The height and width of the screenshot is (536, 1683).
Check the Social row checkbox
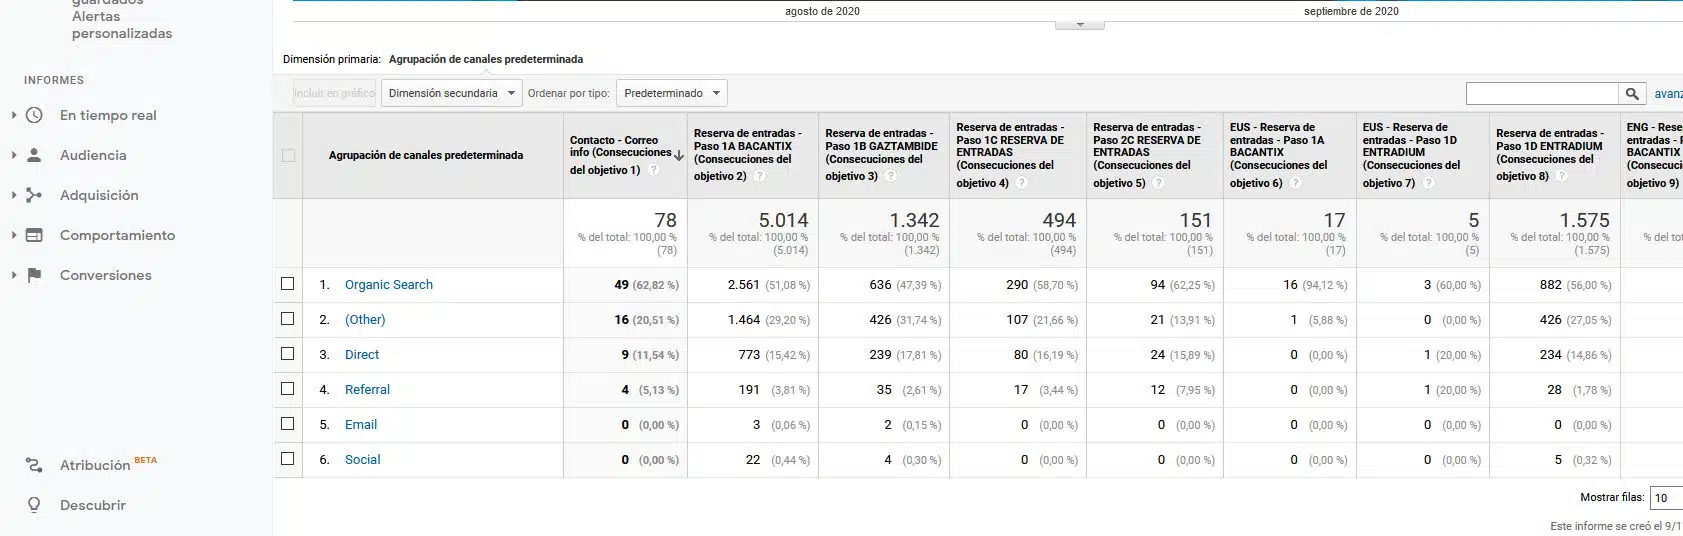click(288, 459)
